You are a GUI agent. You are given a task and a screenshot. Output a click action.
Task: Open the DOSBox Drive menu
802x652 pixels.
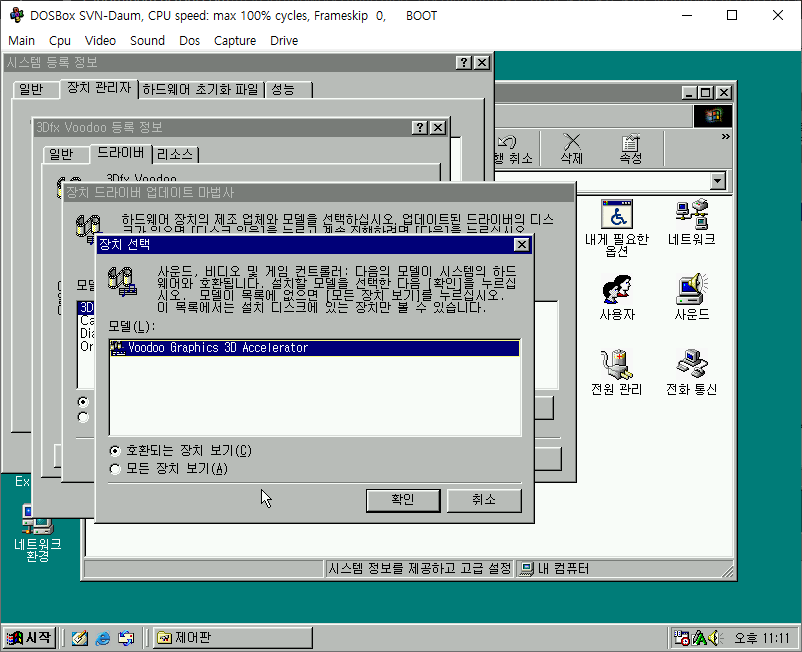click(x=284, y=40)
